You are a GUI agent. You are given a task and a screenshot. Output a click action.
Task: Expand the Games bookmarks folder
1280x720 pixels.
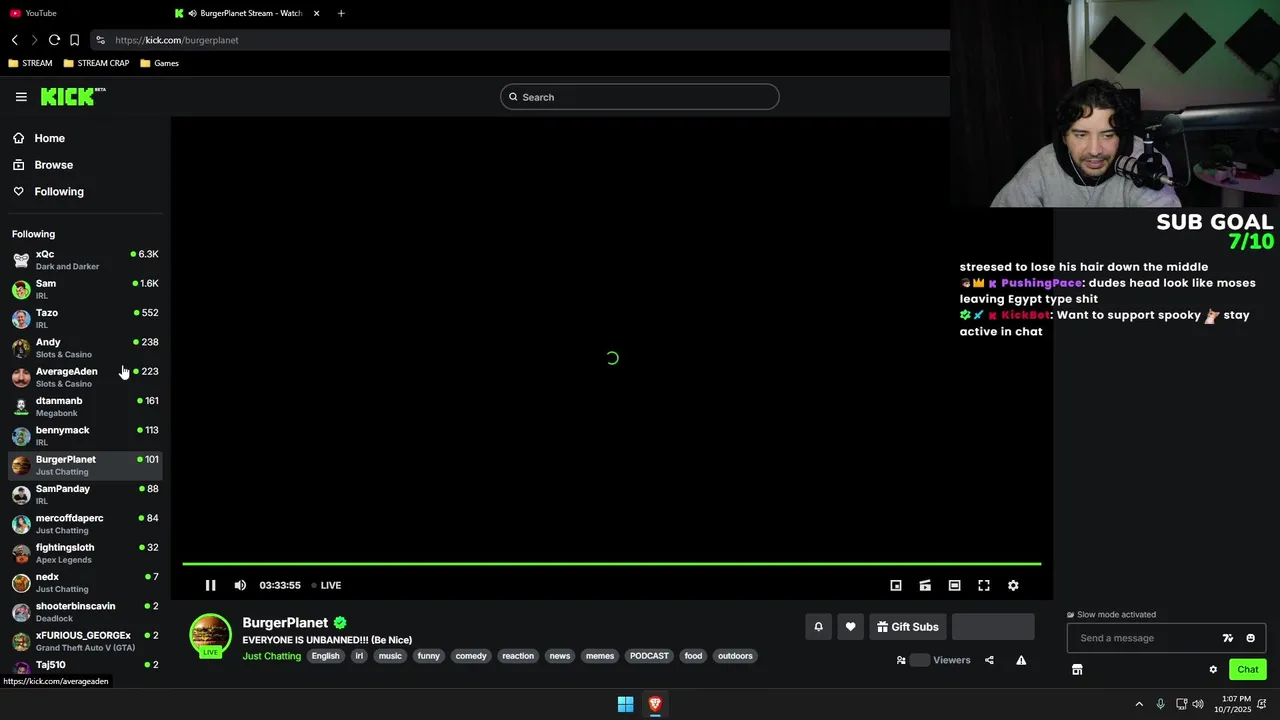point(160,63)
